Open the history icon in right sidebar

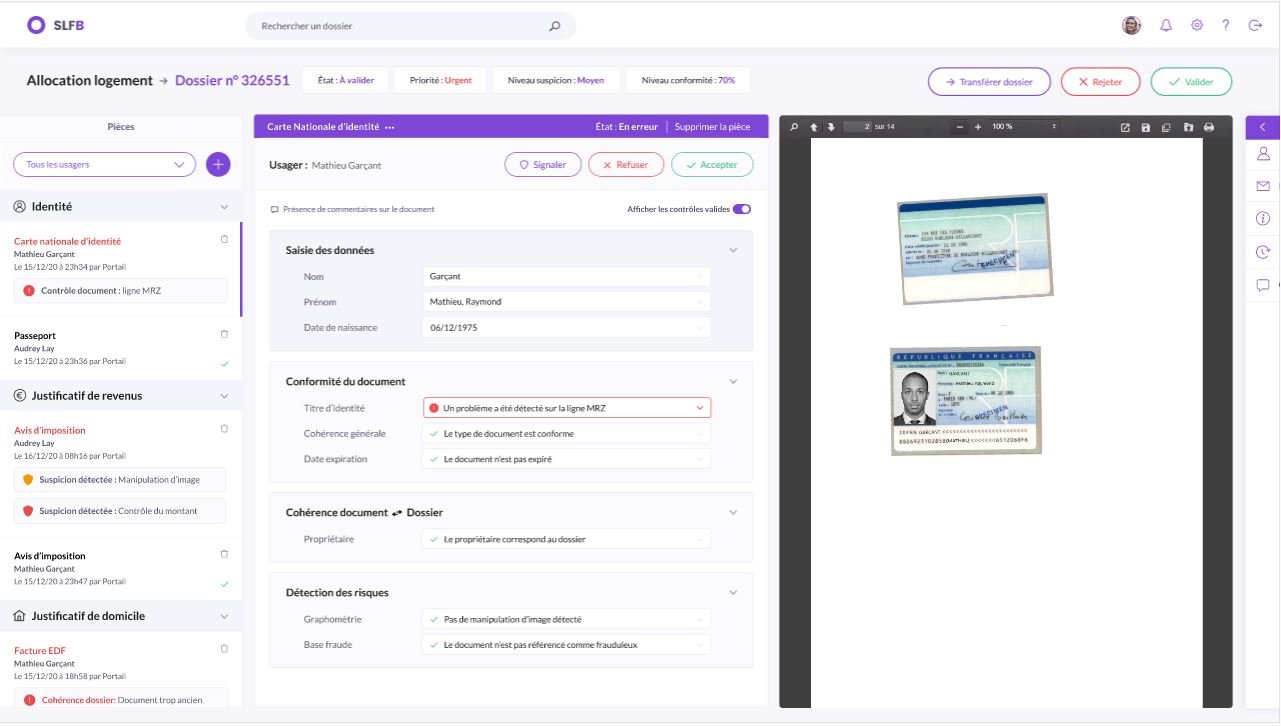tap(1263, 252)
